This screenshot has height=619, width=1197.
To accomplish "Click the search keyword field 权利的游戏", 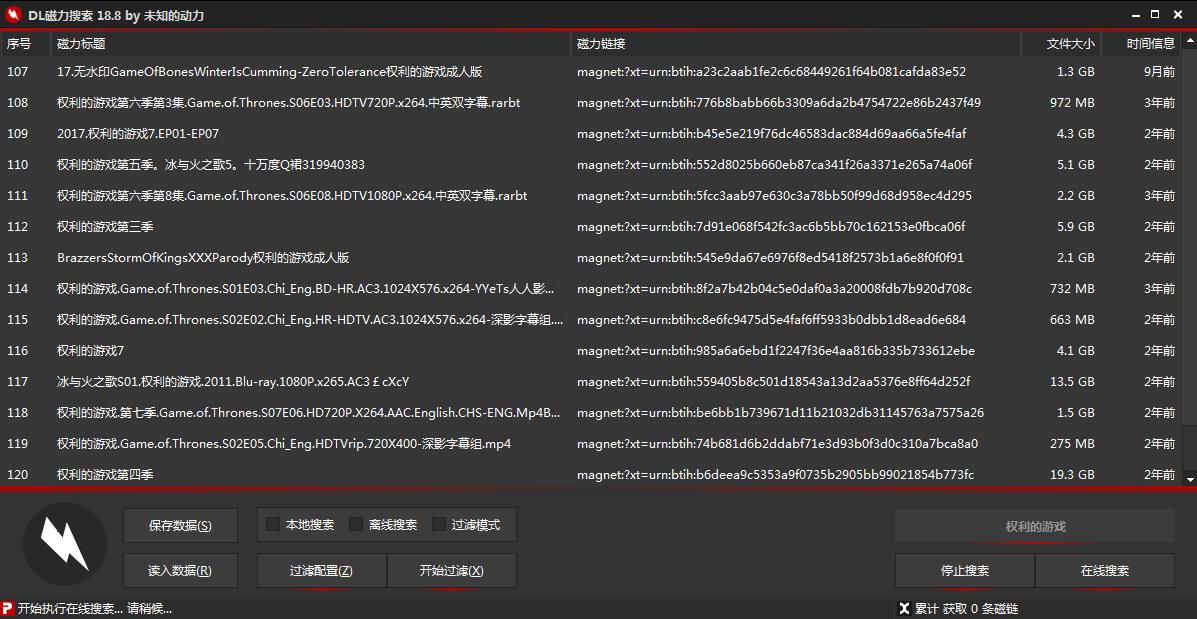I will [1035, 527].
